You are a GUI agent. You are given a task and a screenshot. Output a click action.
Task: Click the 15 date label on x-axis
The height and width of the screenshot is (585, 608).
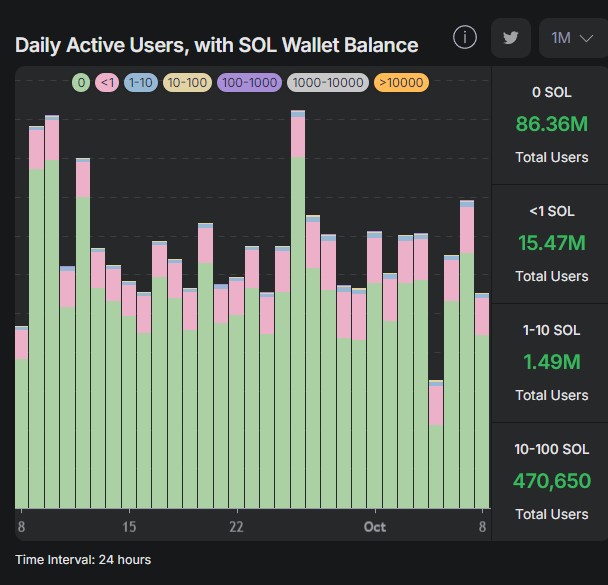point(129,527)
